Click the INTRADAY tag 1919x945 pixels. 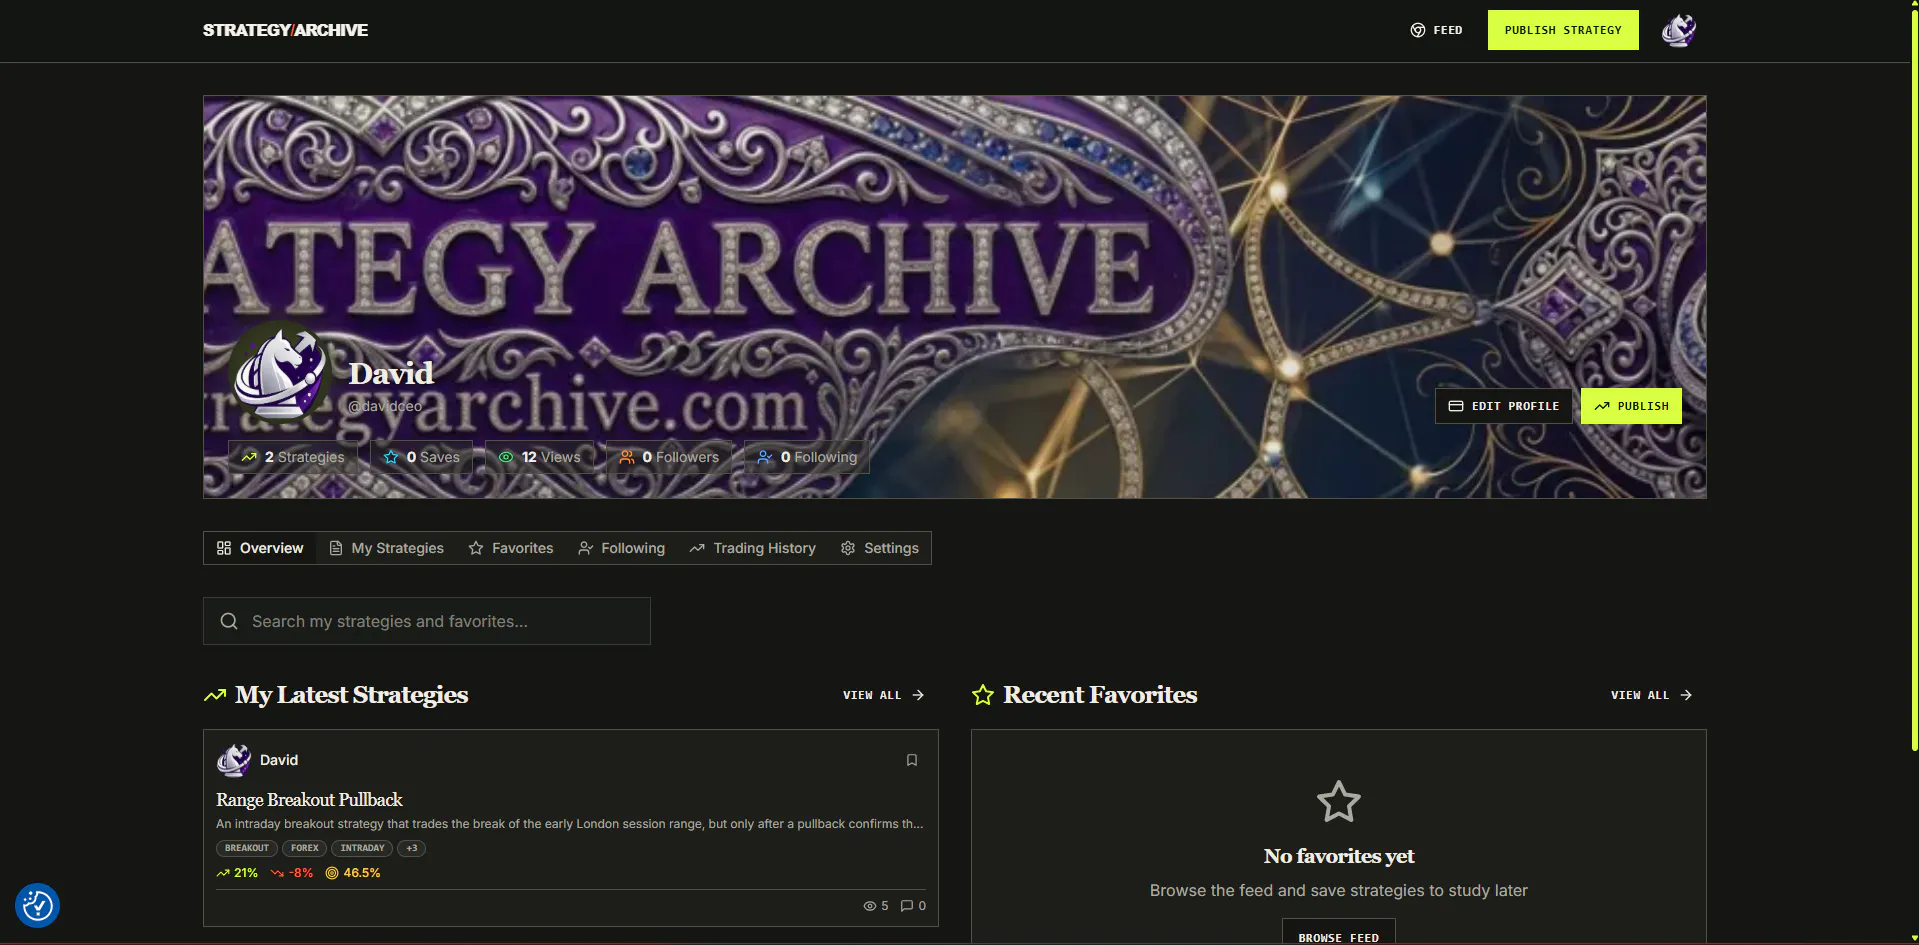click(362, 848)
